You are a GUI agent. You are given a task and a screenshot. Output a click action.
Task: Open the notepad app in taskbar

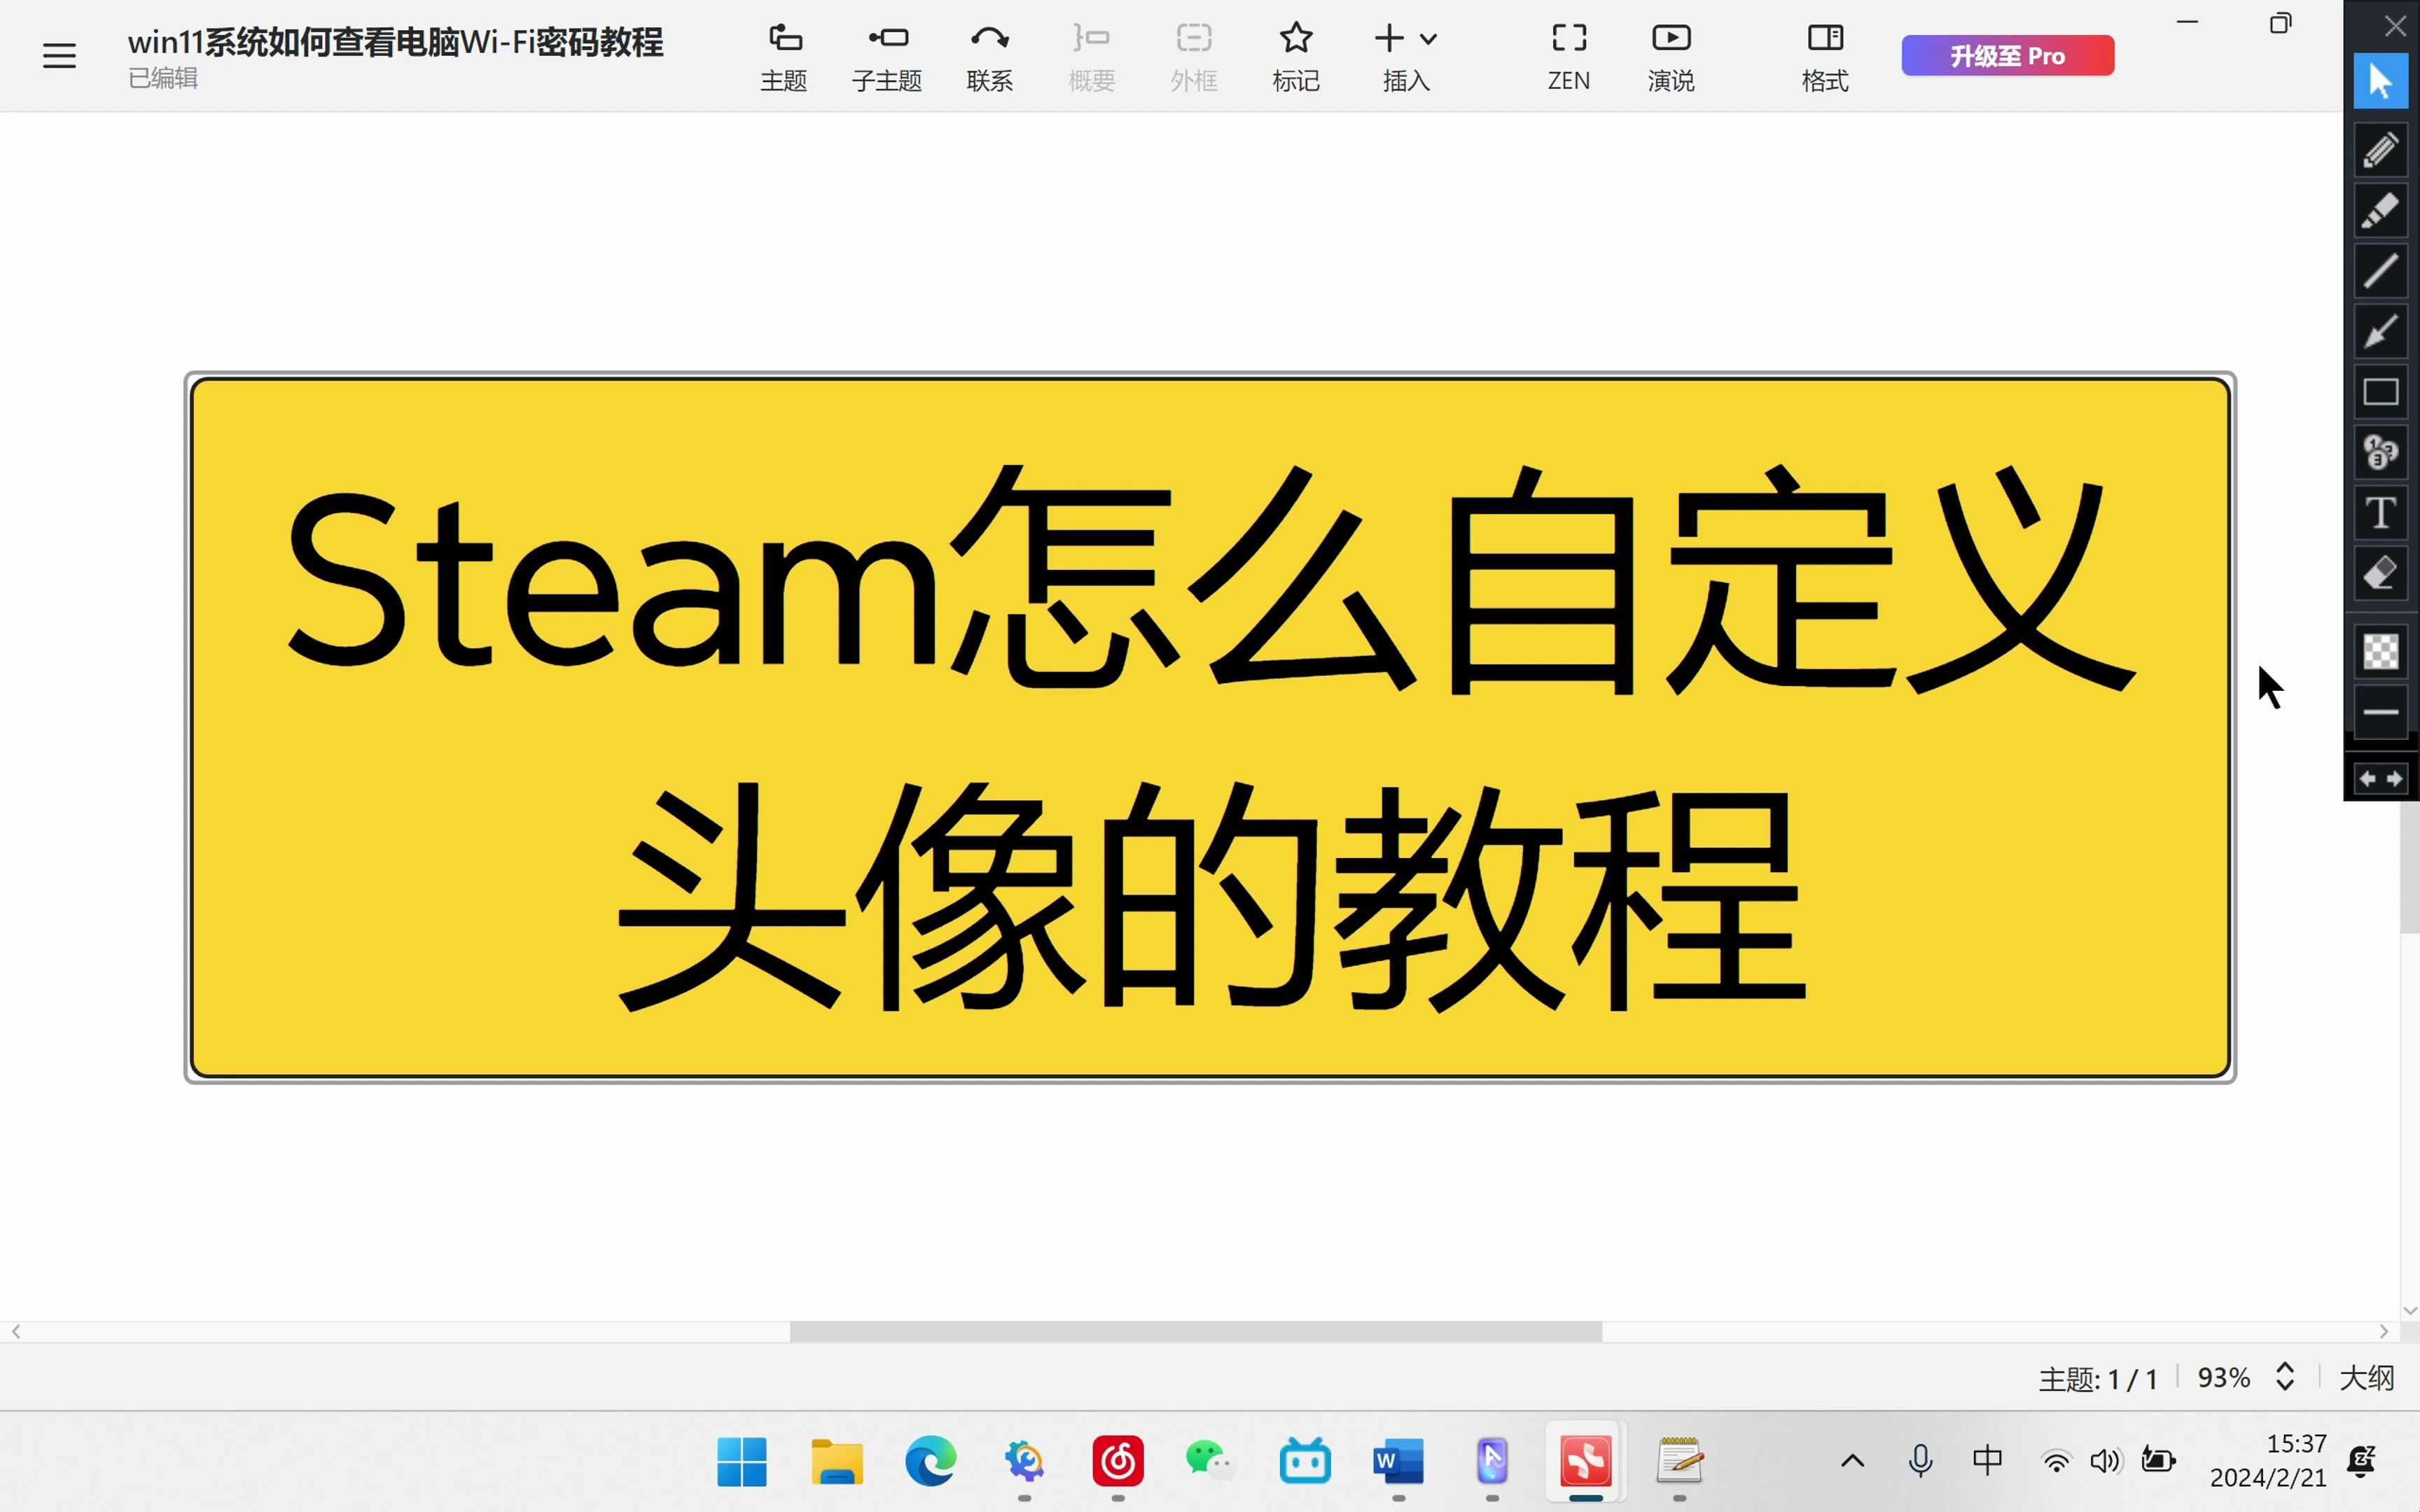(1680, 1462)
